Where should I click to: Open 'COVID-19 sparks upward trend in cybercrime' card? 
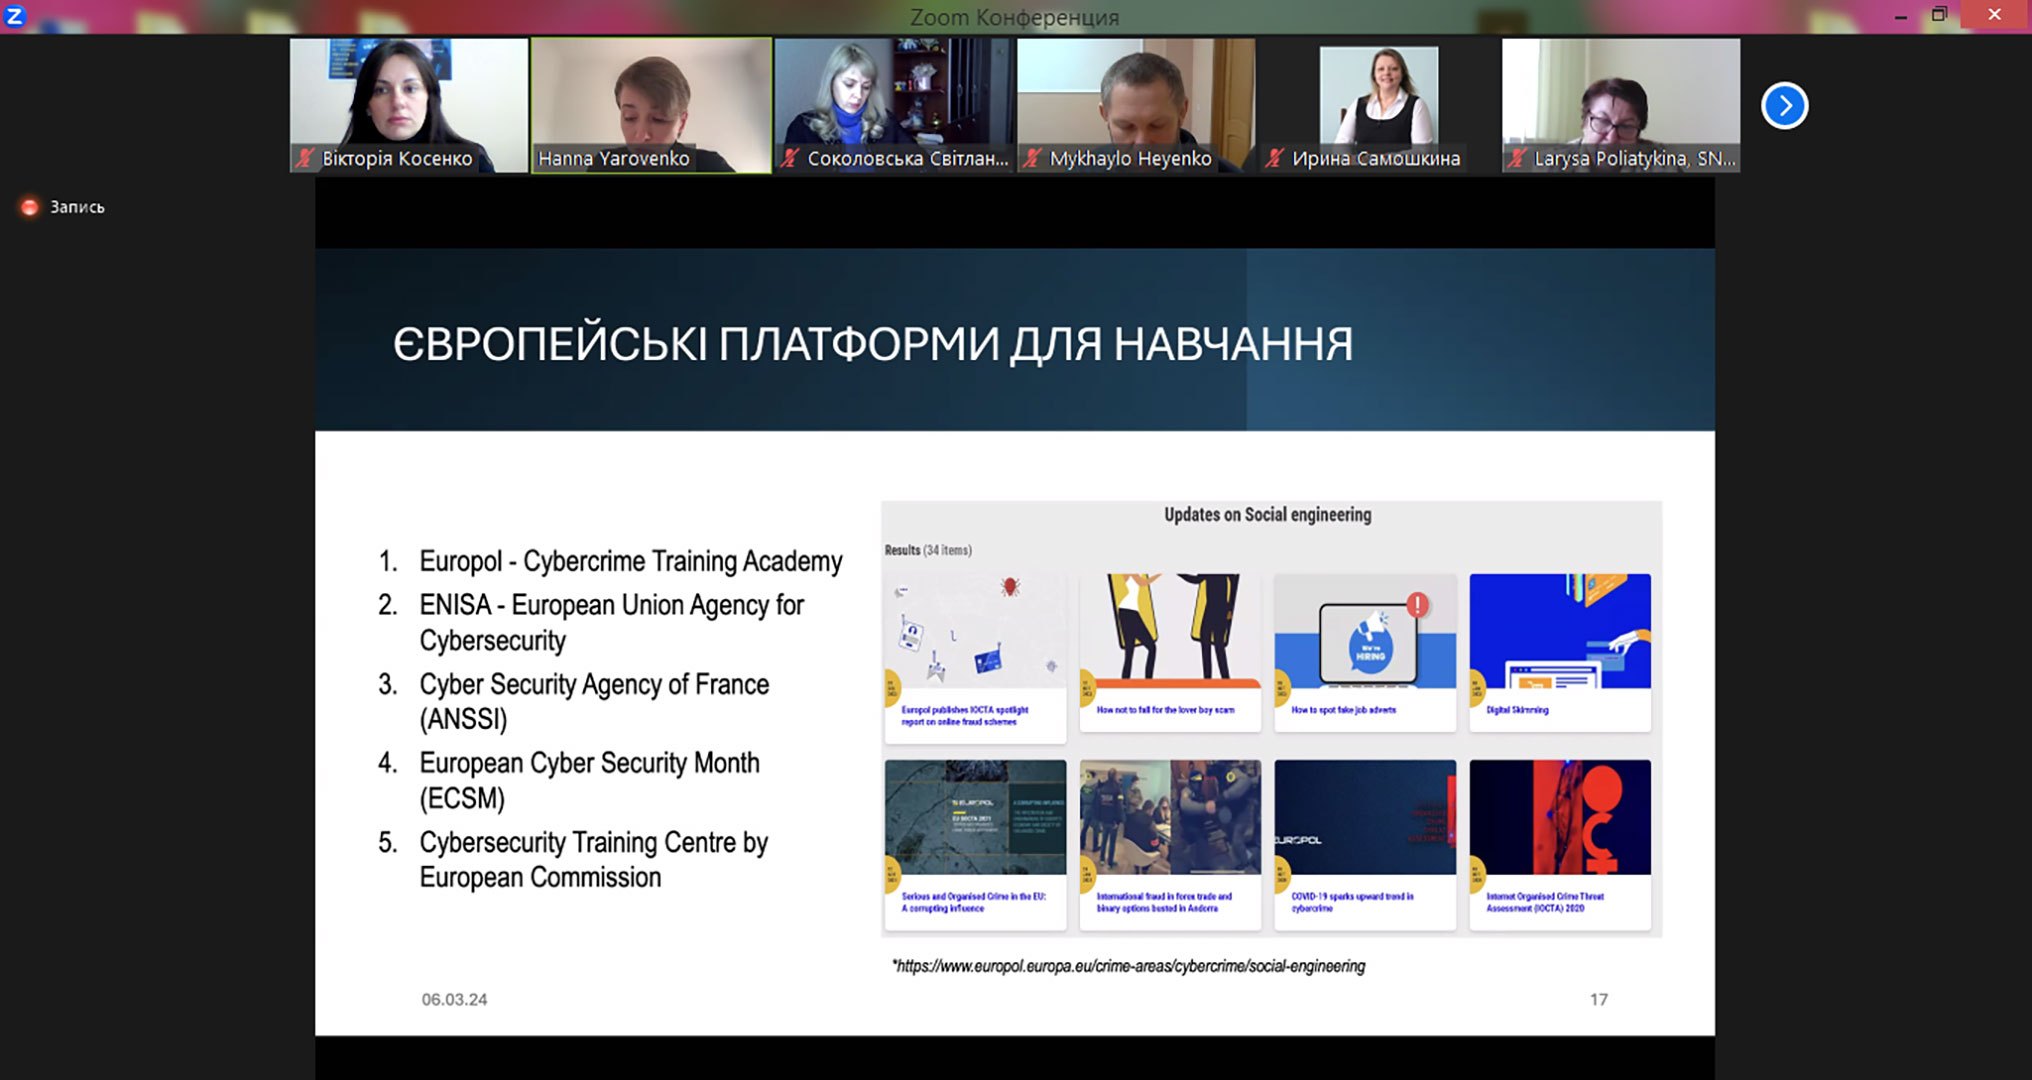point(1365,845)
